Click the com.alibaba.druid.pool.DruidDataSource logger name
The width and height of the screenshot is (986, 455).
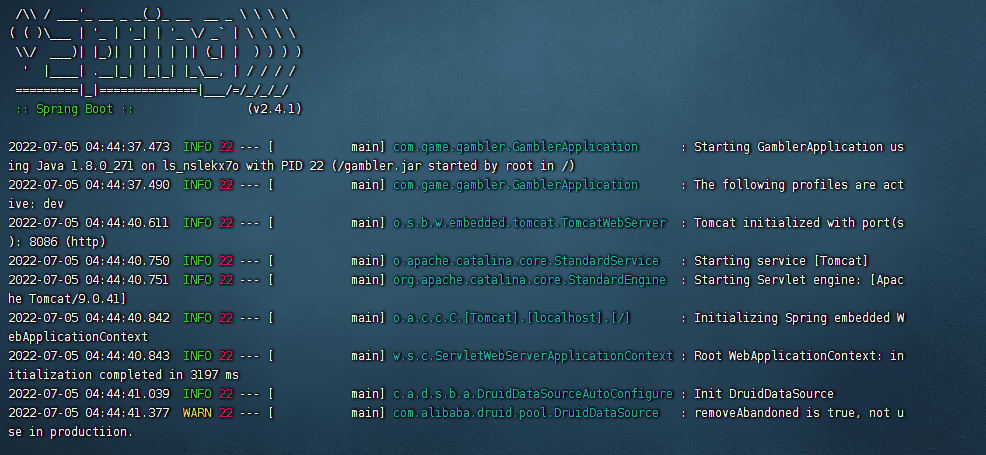pos(526,413)
